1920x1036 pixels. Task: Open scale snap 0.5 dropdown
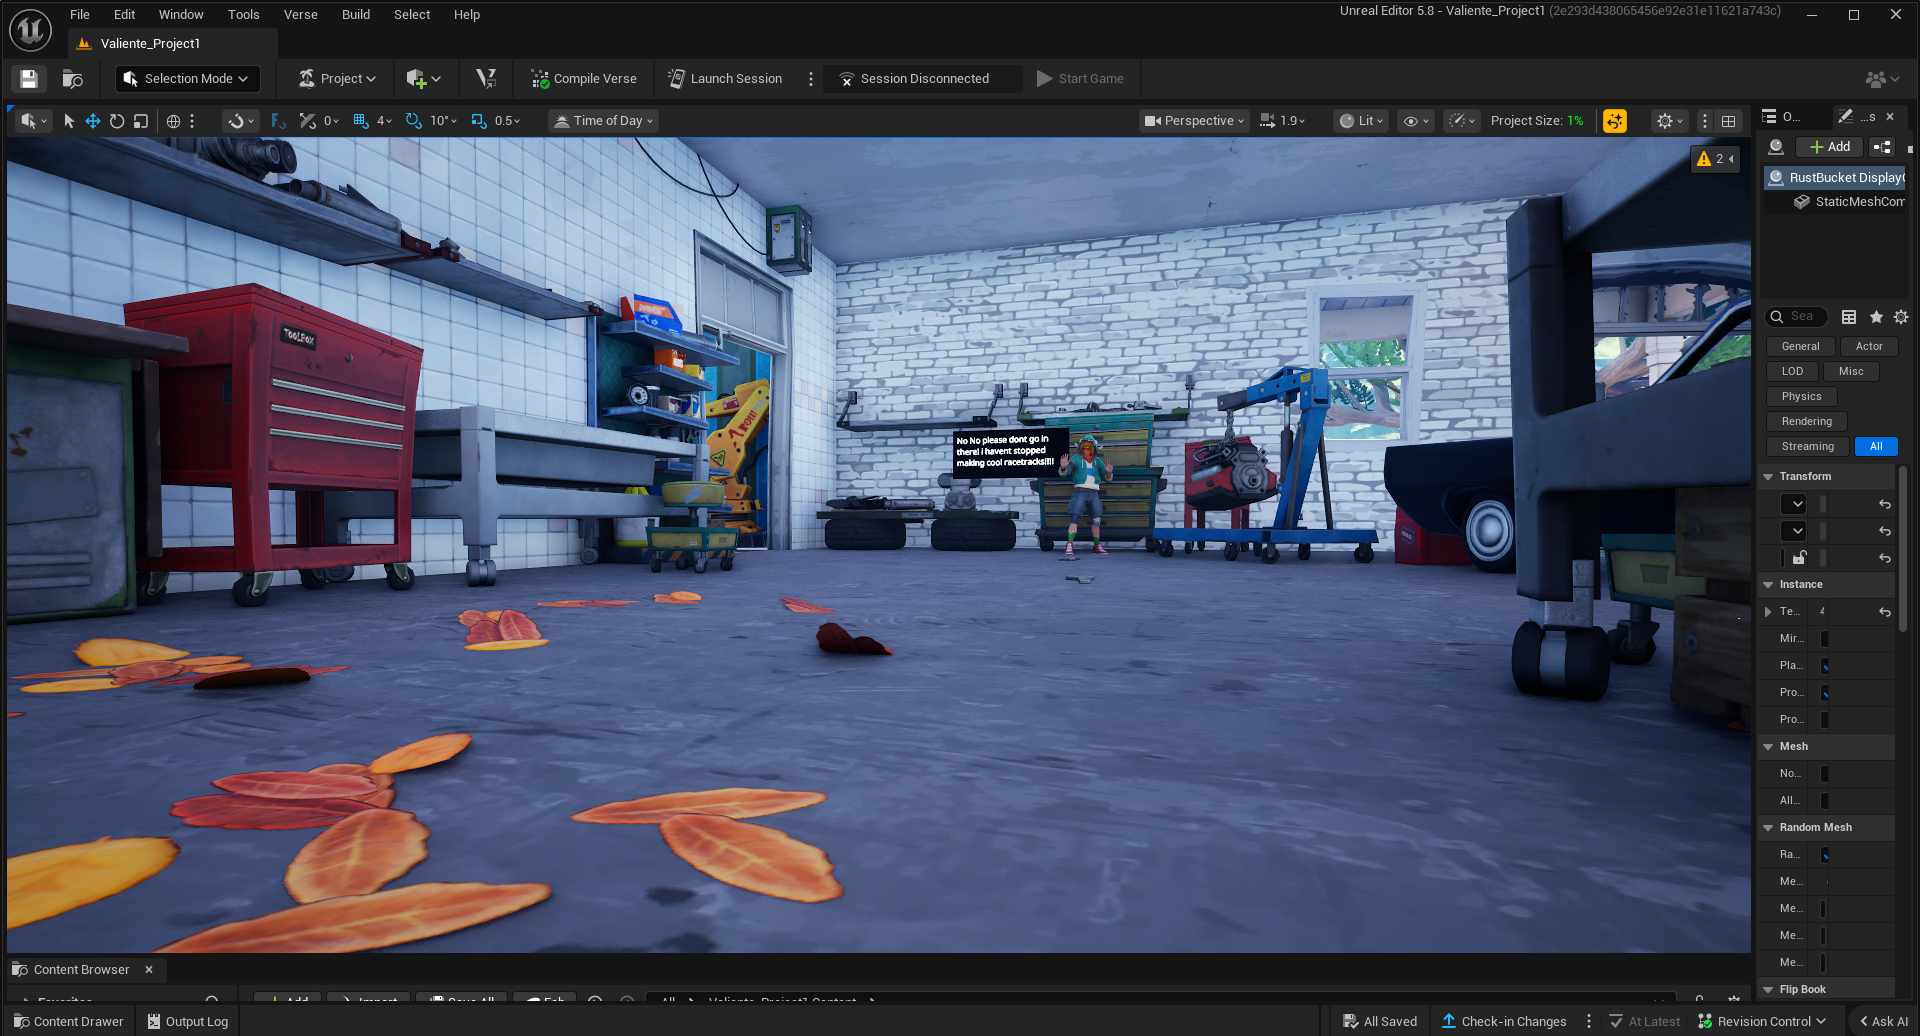coord(507,121)
